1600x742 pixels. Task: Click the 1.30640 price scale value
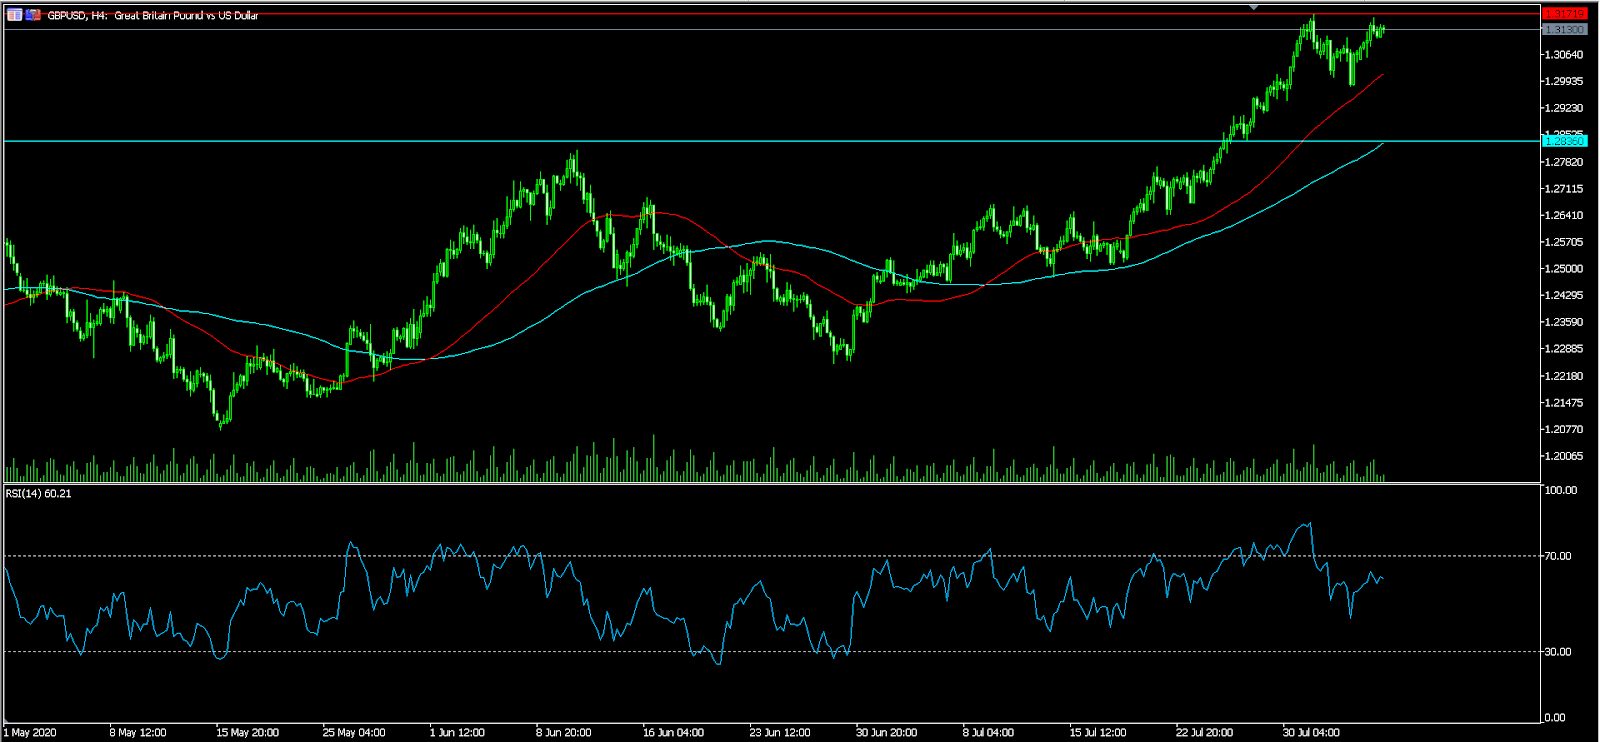(1564, 55)
